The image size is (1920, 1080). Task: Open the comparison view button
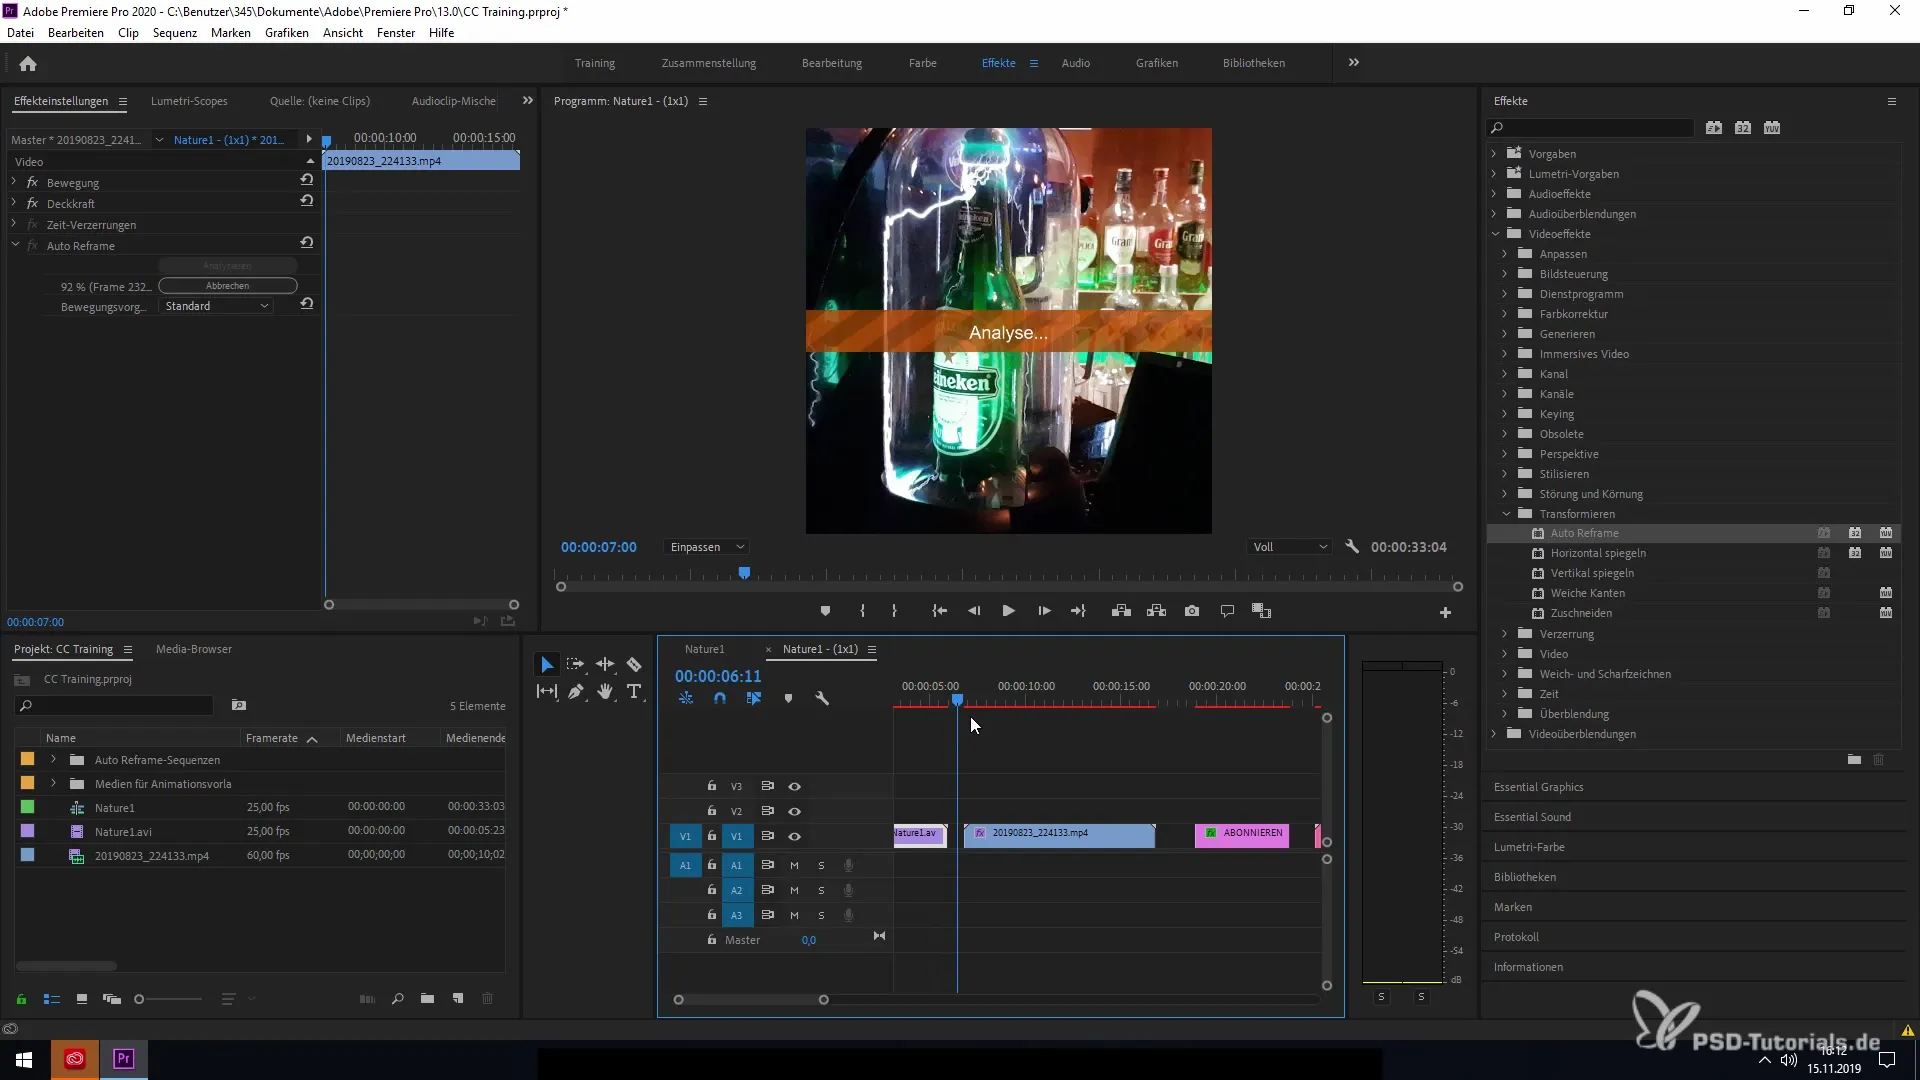pos(1261,611)
